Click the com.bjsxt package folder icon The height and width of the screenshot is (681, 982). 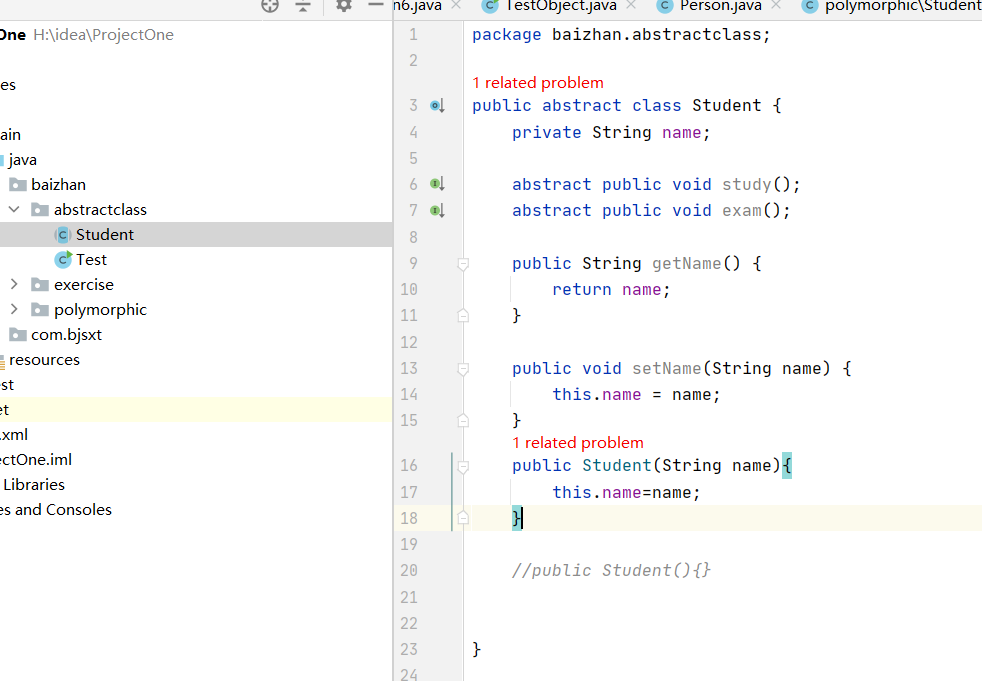[x=18, y=335]
